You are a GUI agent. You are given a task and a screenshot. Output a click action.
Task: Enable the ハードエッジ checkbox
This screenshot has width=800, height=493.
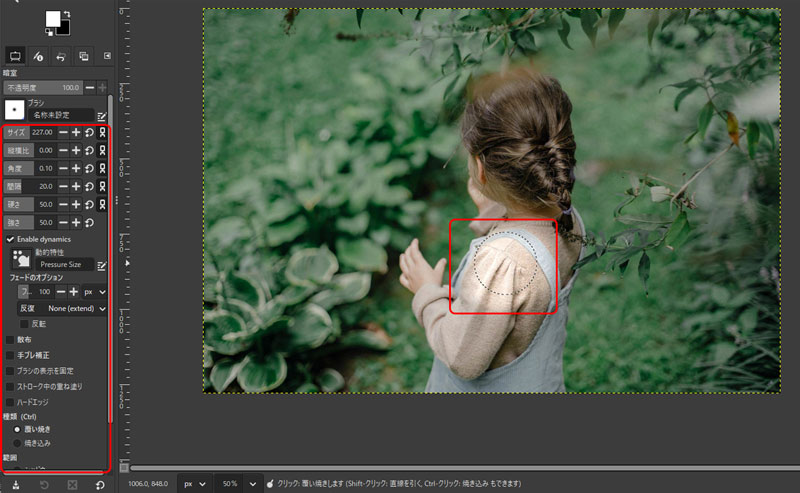[10, 402]
